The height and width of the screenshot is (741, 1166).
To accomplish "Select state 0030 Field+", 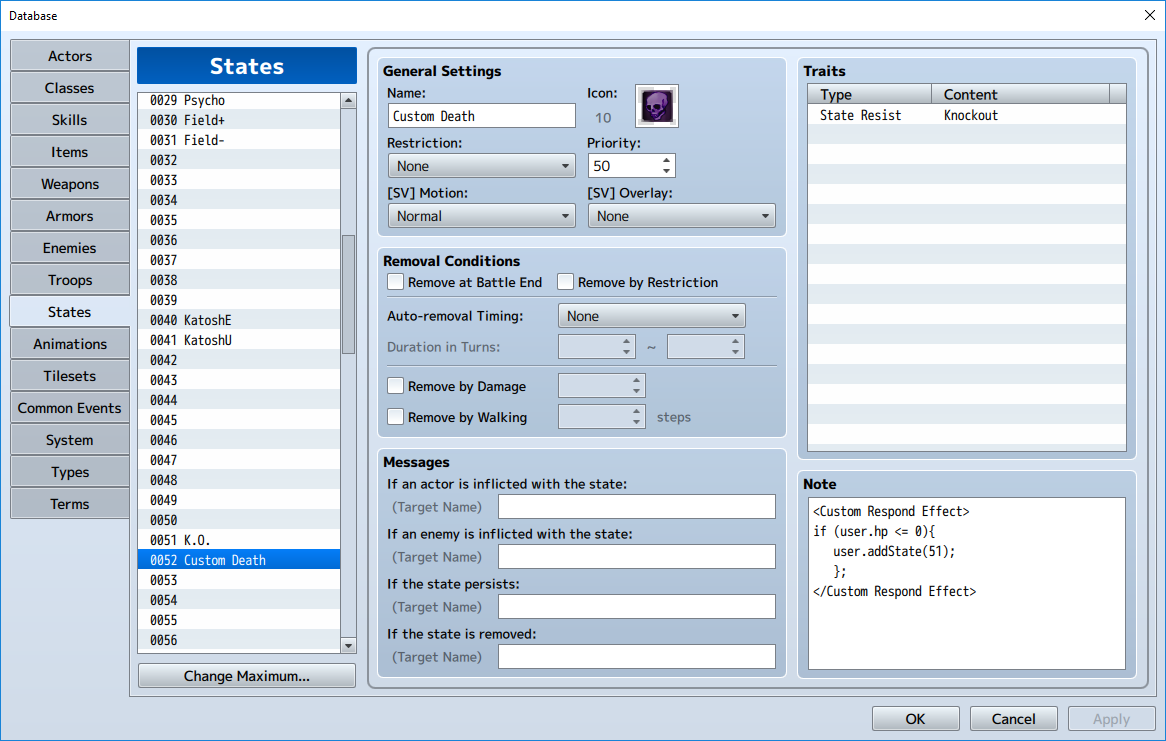I will pos(239,120).
